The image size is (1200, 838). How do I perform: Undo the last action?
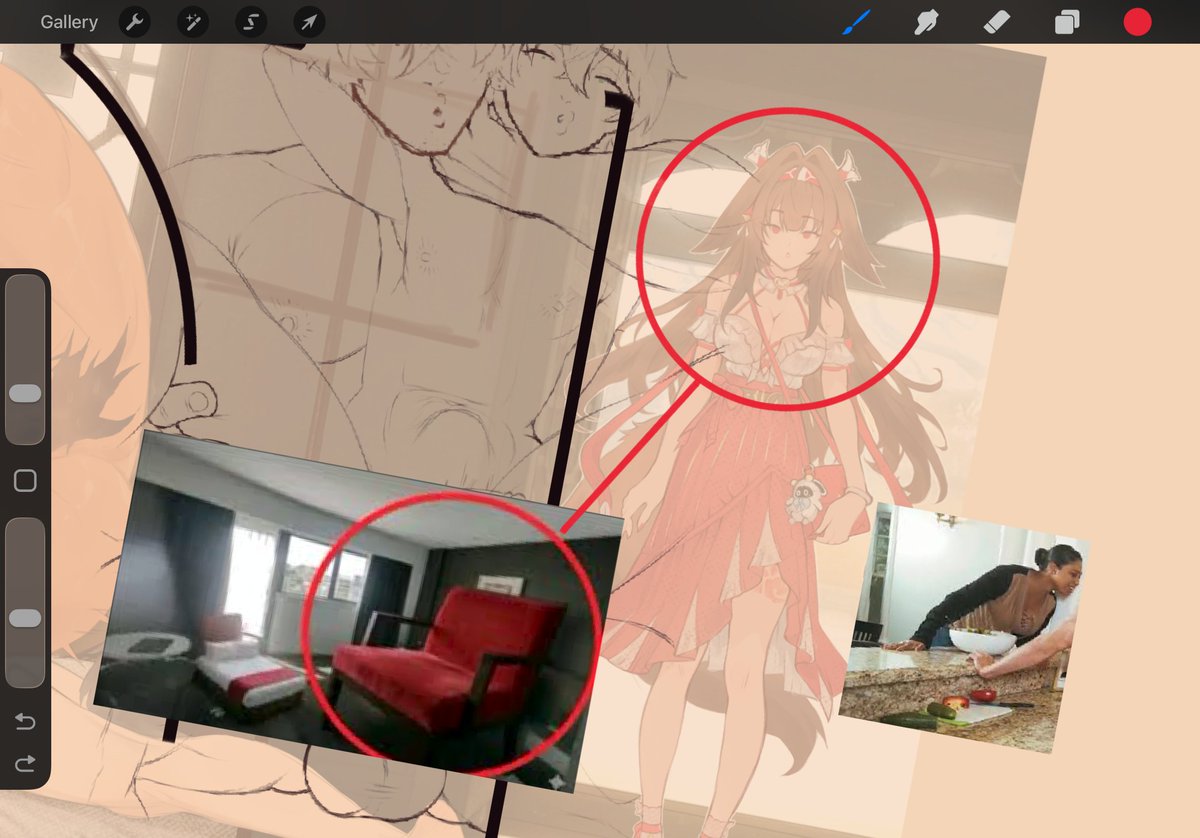tap(25, 721)
